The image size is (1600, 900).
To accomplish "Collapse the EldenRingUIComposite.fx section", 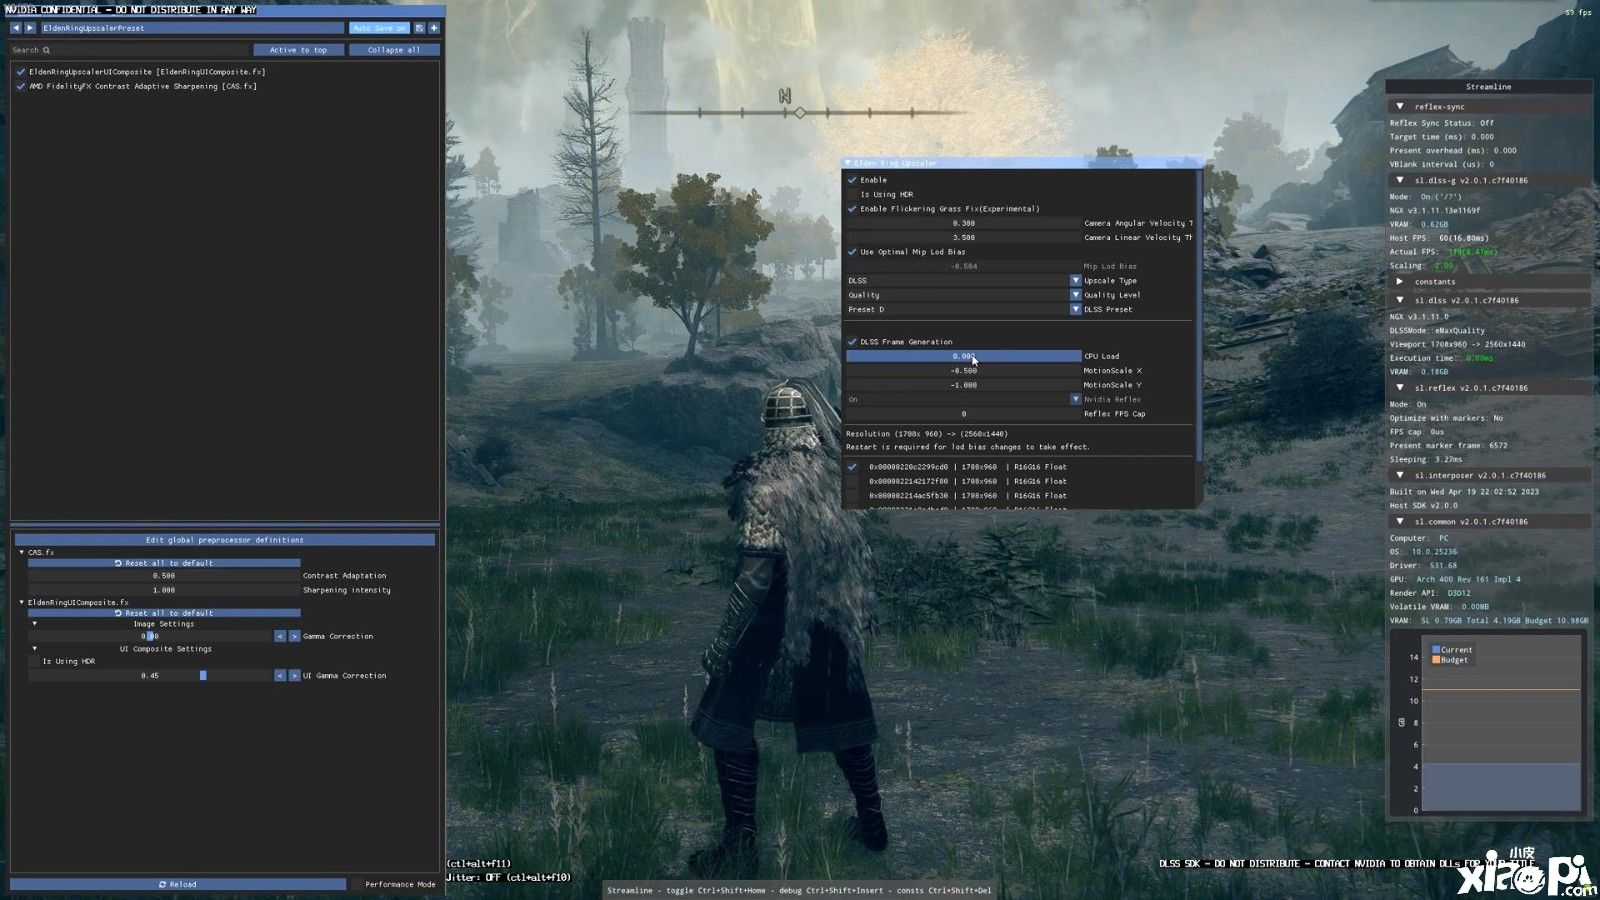I will 22,602.
